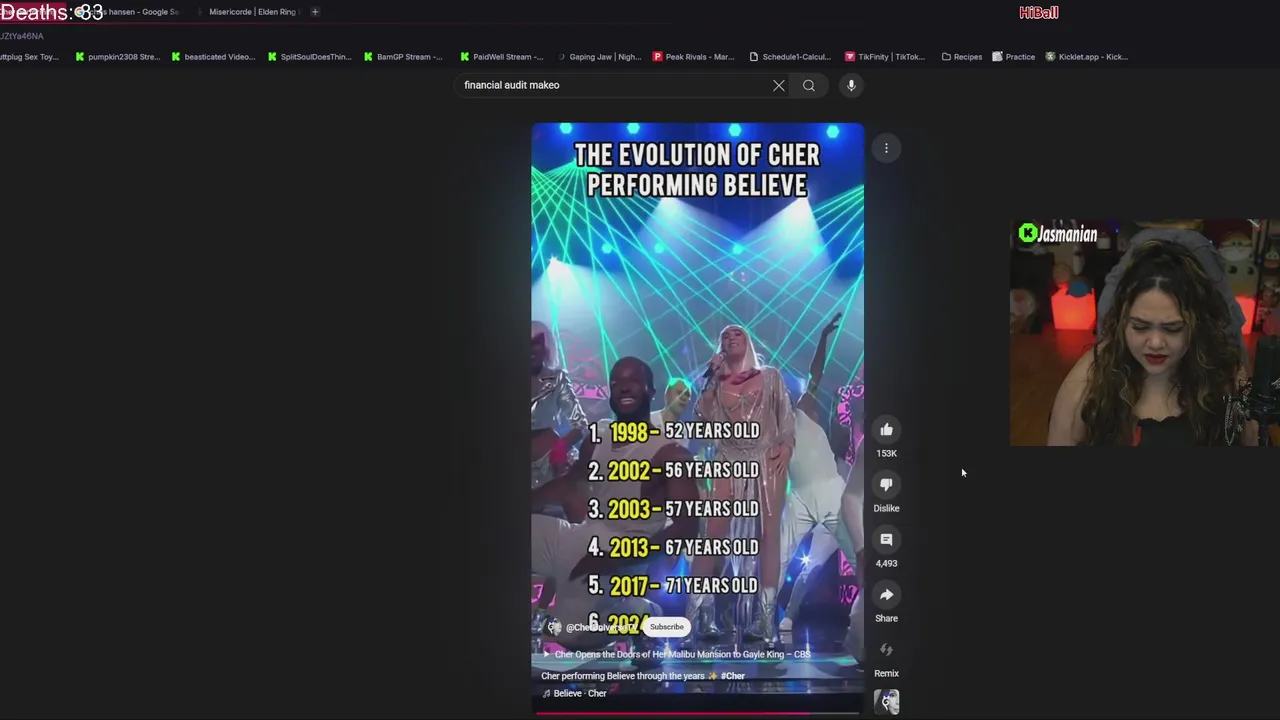The width and height of the screenshot is (1280, 720).
Task: Open the BamGP Stream bookmark
Action: 403,57
